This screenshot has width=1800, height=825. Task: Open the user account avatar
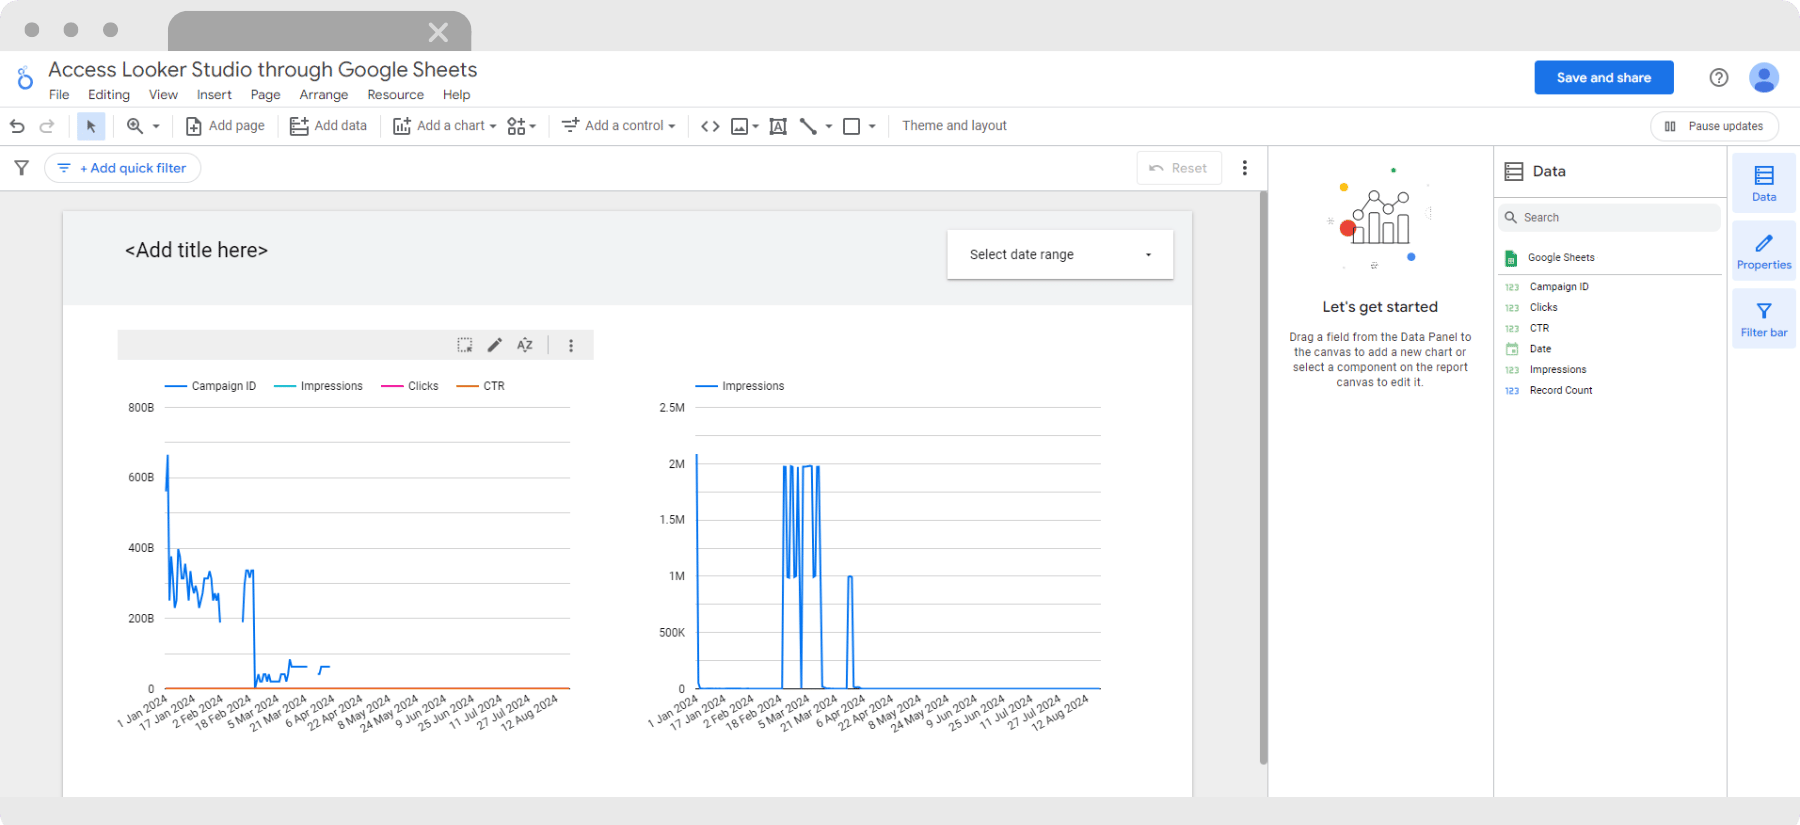tap(1764, 78)
